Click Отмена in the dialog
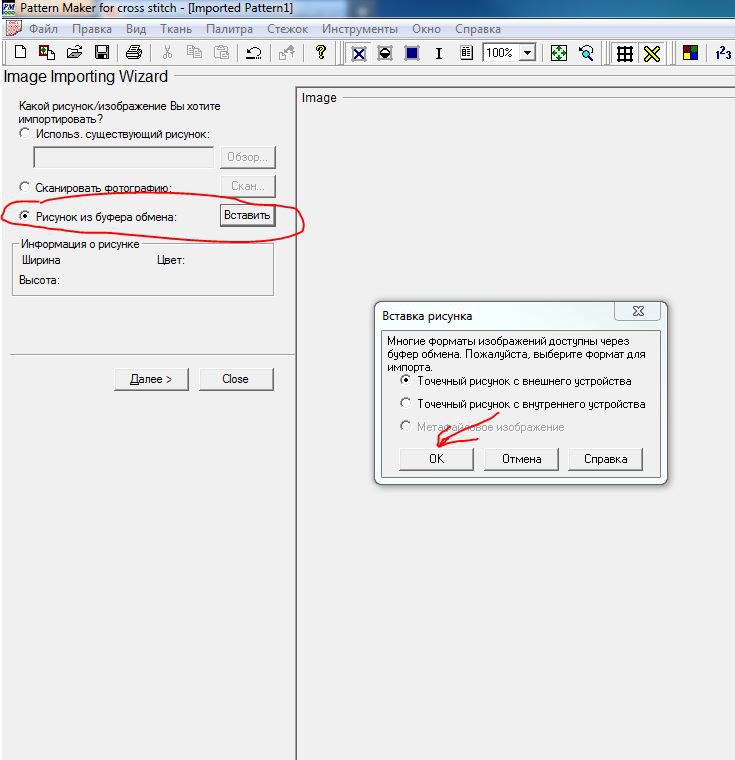 [521, 459]
